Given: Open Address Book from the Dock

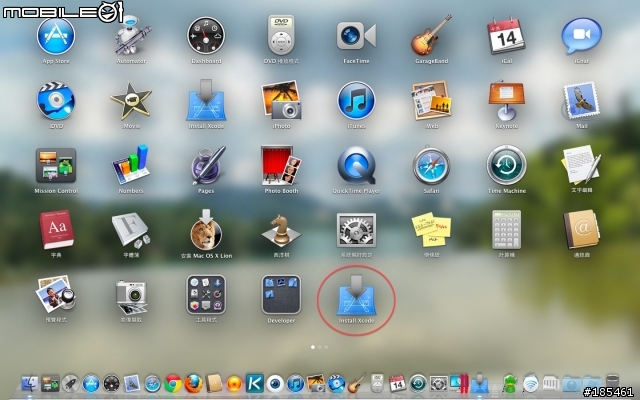Looking at the screenshot, I should click(x=214, y=384).
